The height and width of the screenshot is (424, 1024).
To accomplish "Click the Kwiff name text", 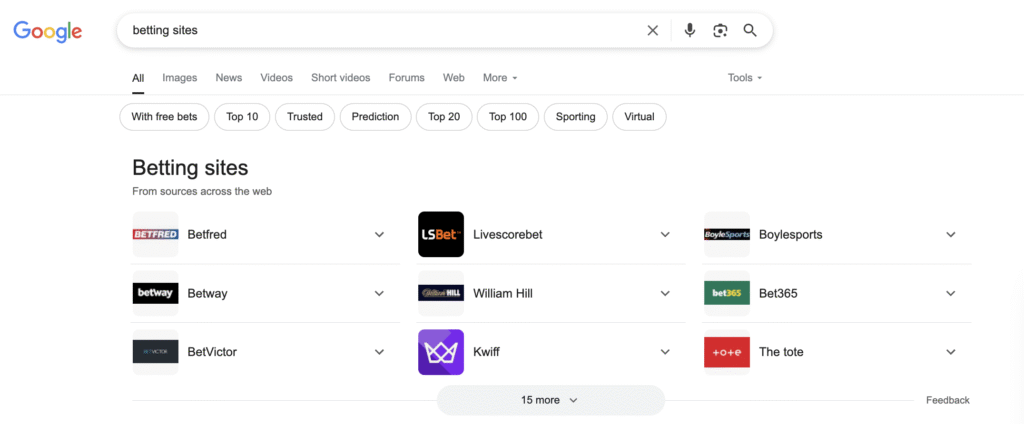I will (x=487, y=352).
